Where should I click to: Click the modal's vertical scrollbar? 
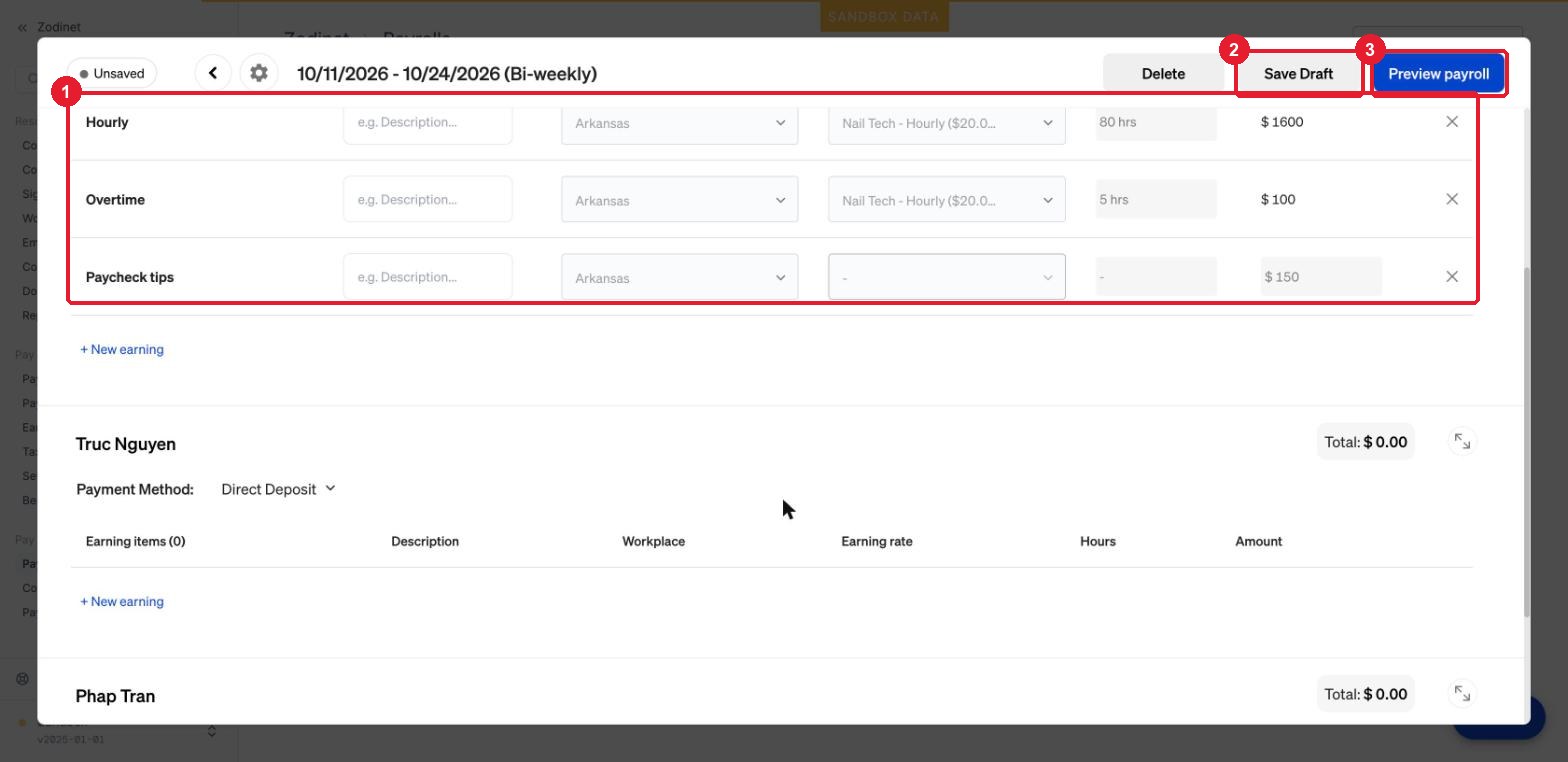point(1526,440)
